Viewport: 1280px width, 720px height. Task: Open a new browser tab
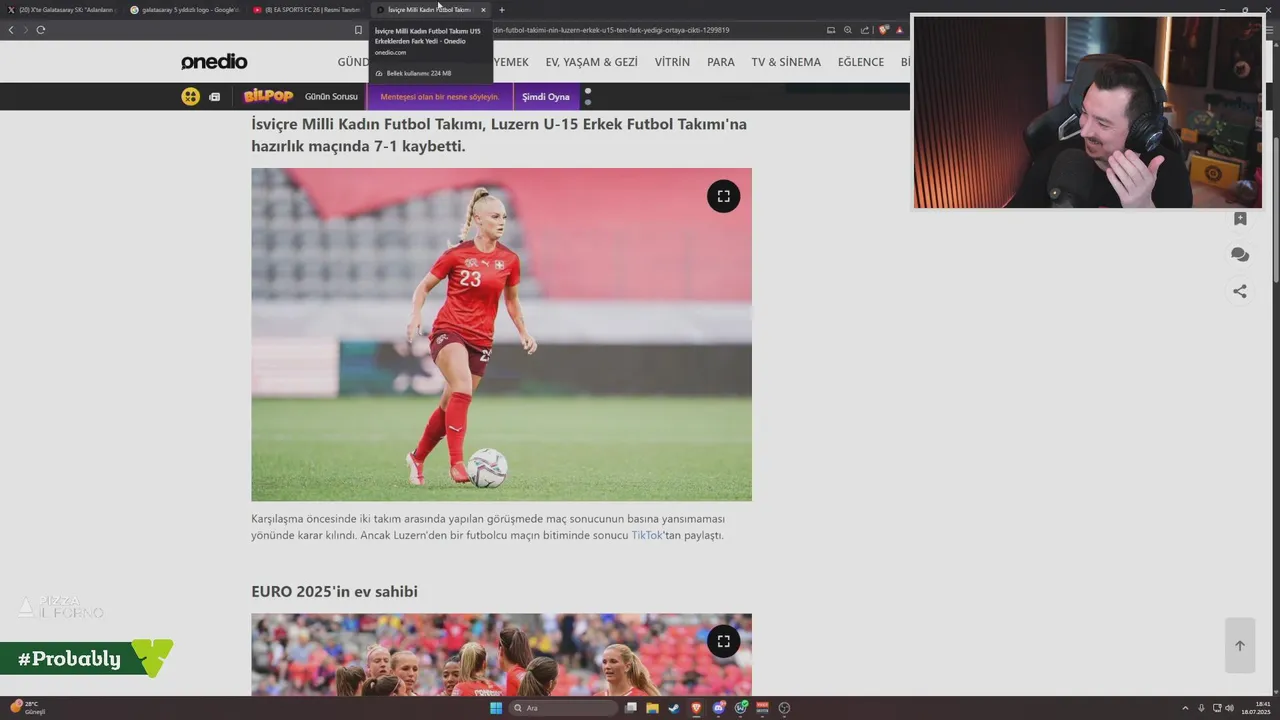tap(502, 10)
